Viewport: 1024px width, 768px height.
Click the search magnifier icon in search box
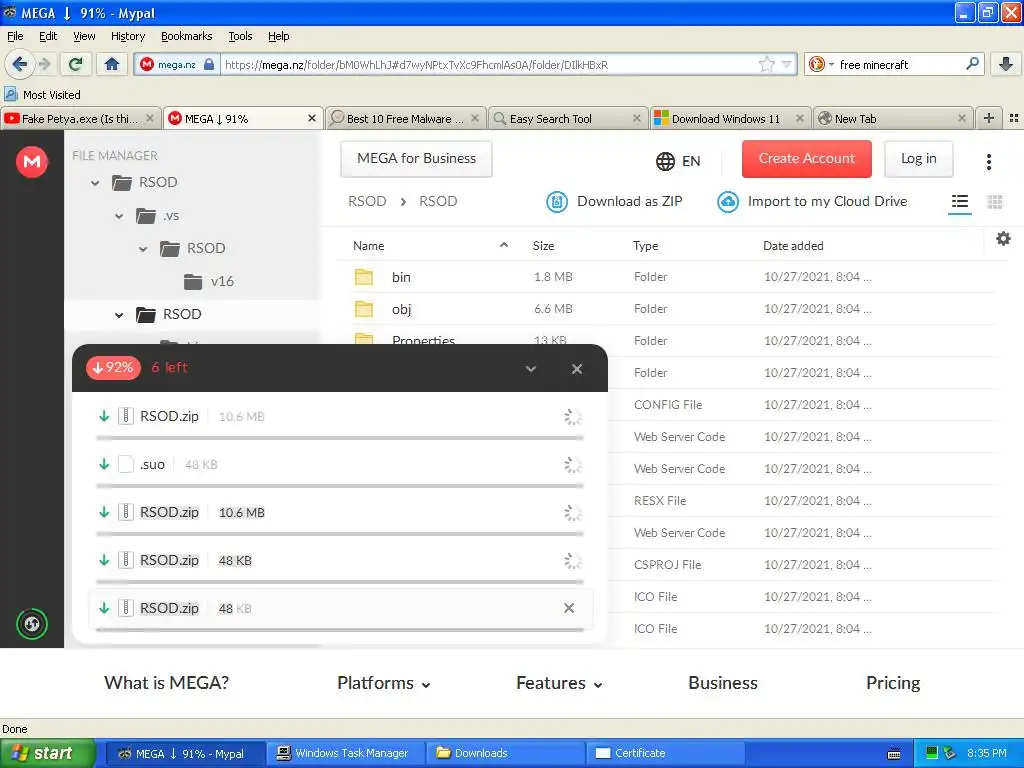(x=972, y=64)
